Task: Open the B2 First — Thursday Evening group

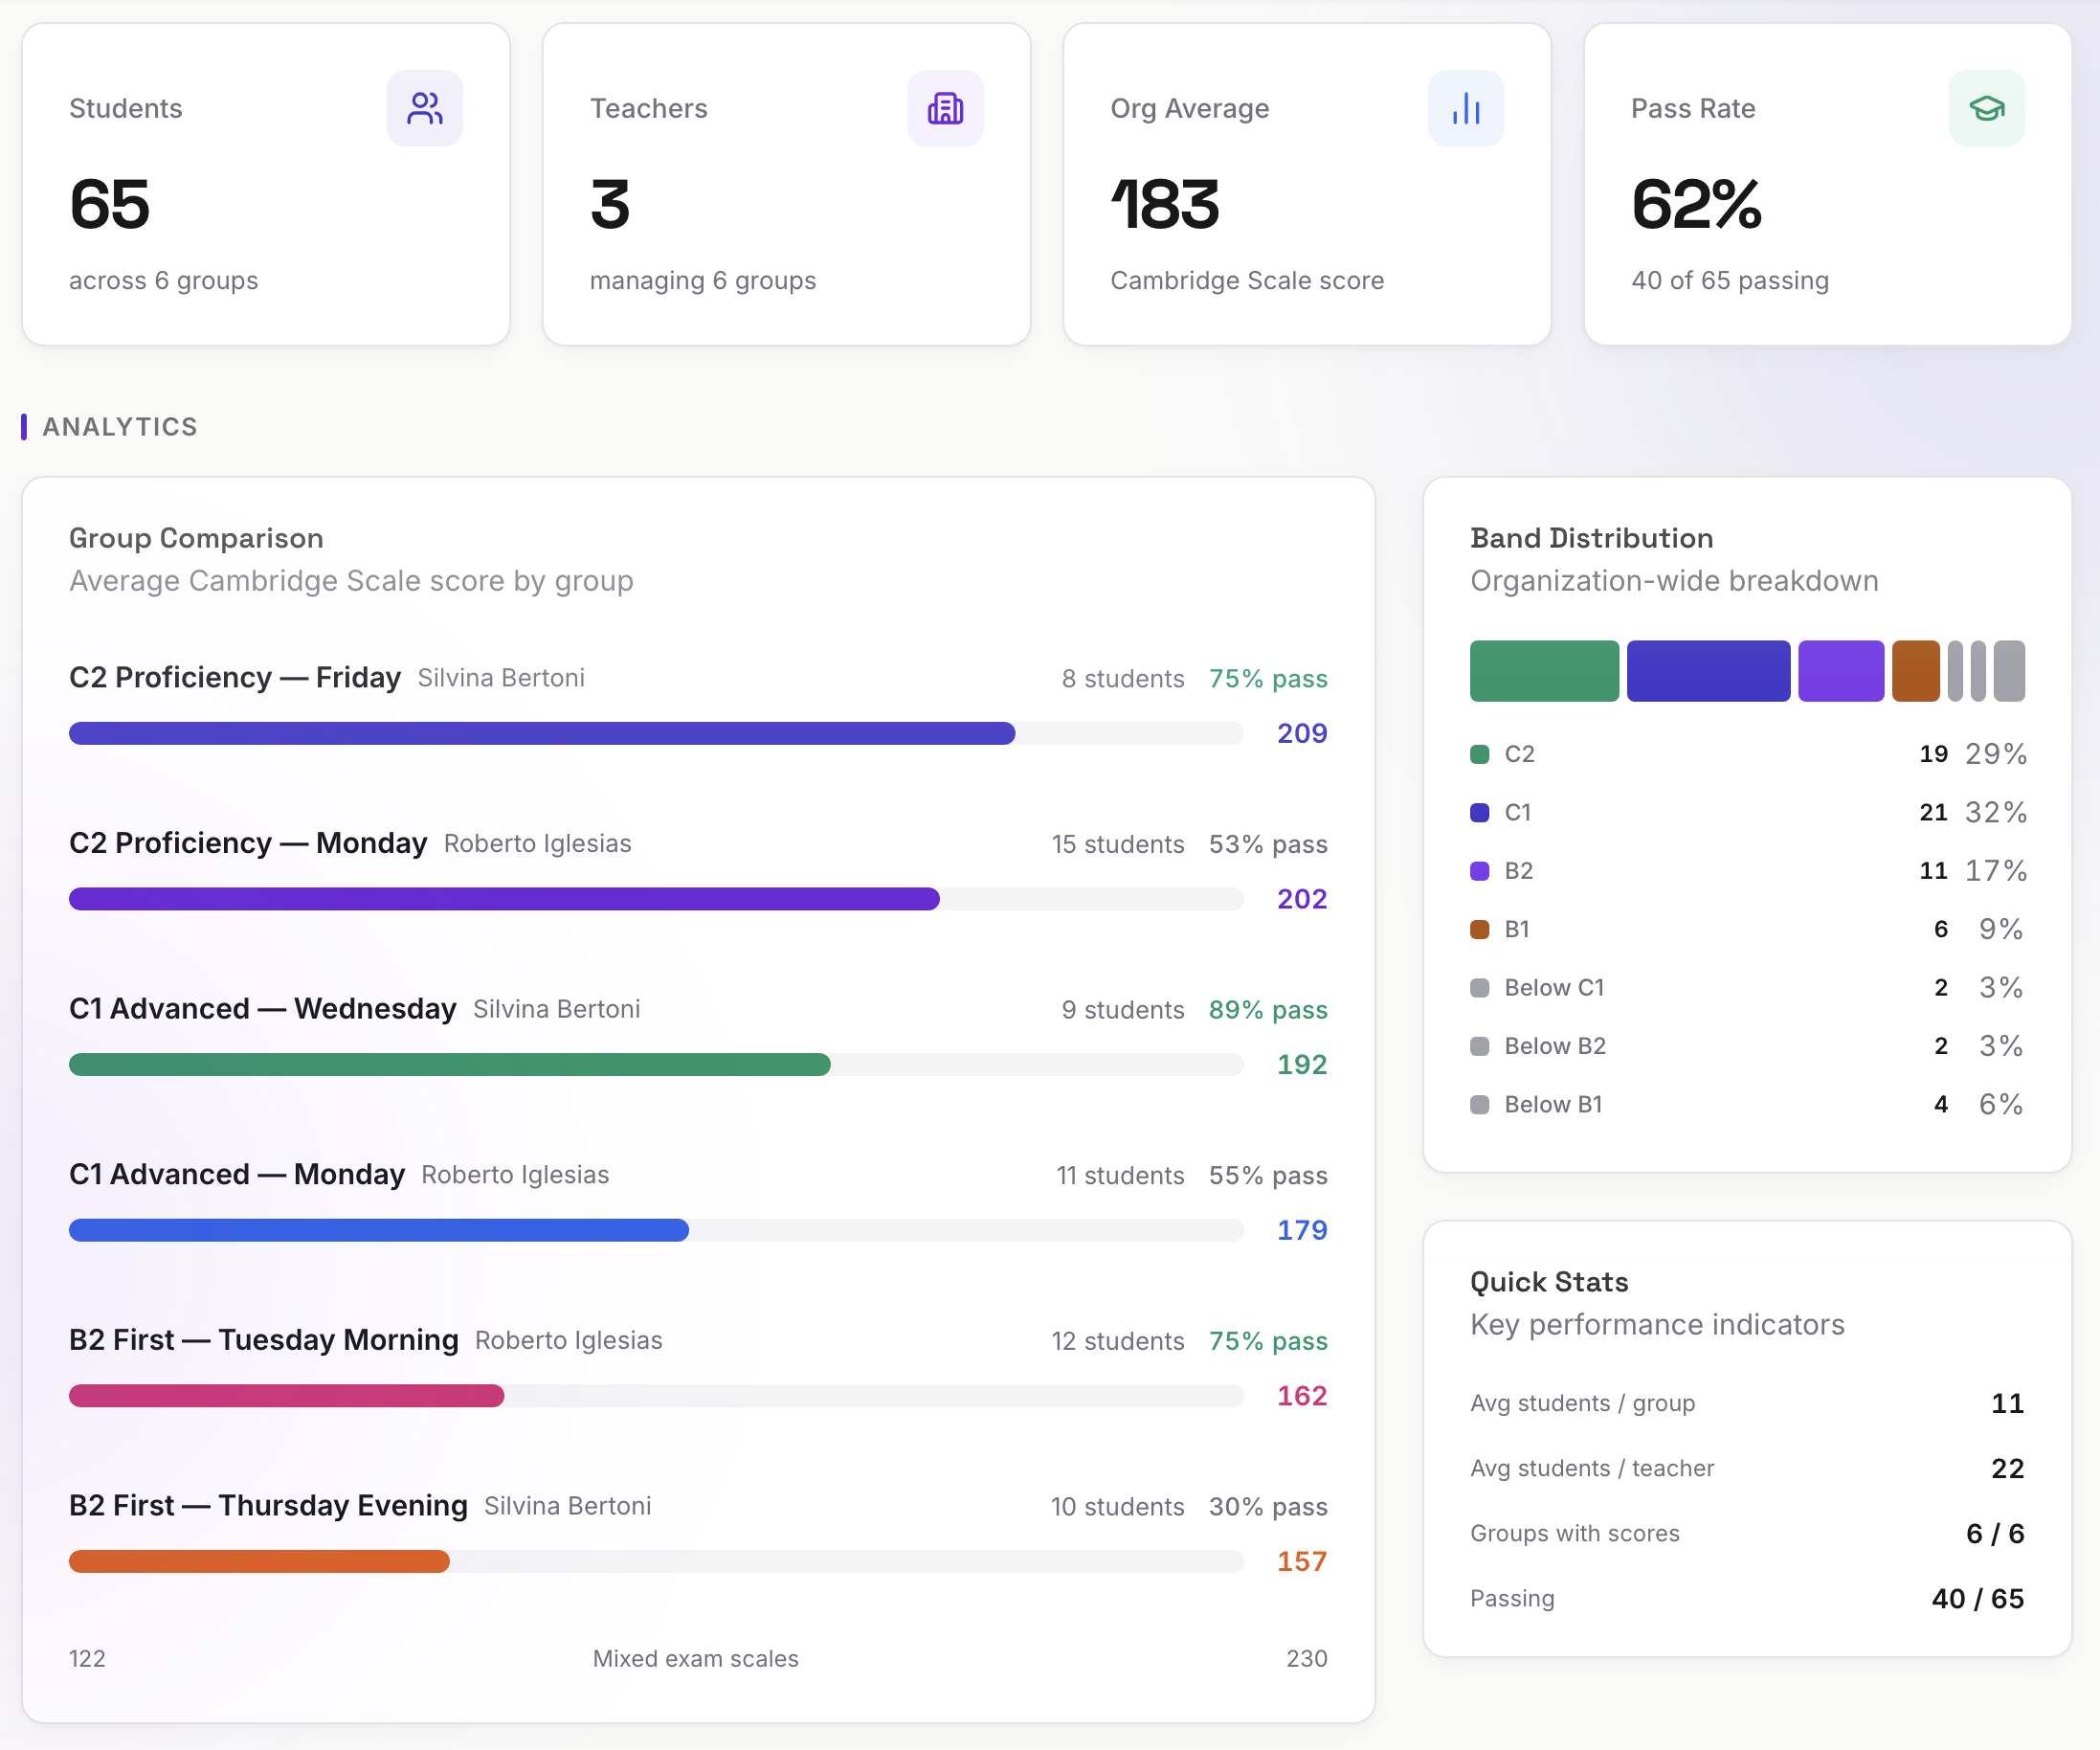Action: coord(268,1506)
